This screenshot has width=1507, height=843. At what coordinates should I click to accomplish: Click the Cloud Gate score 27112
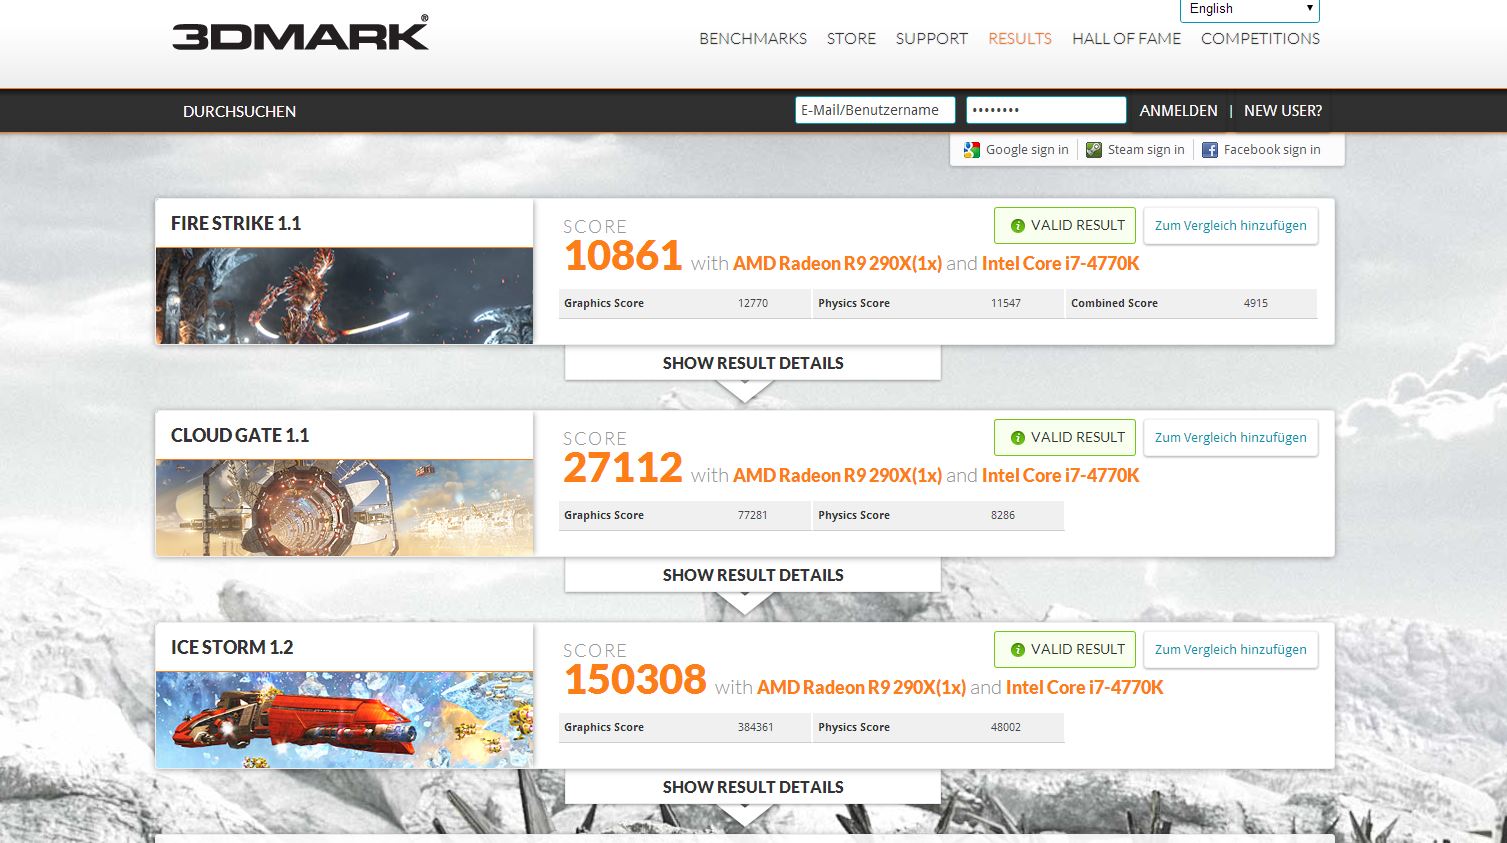623,469
